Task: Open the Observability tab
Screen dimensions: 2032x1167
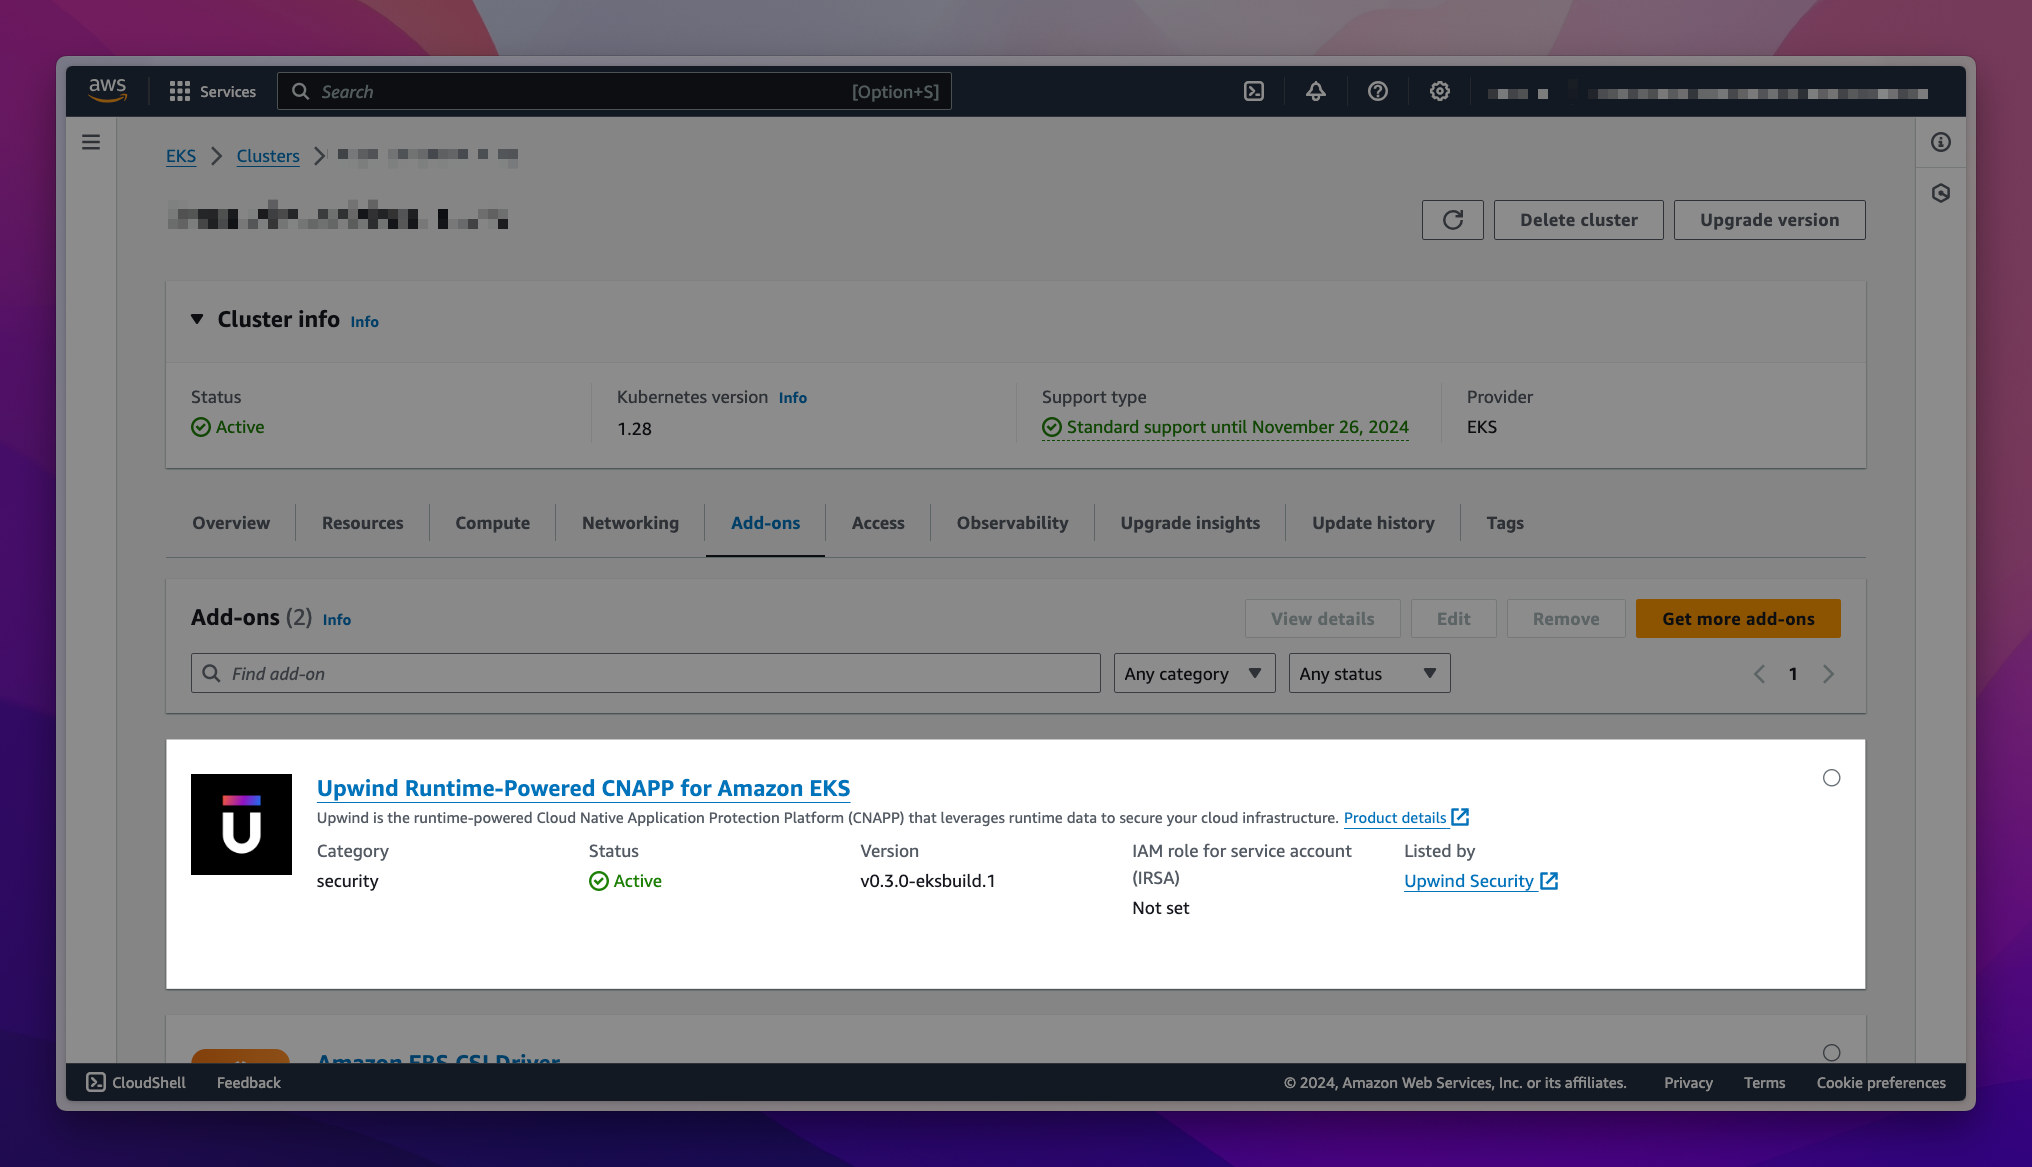Action: click(x=1012, y=523)
